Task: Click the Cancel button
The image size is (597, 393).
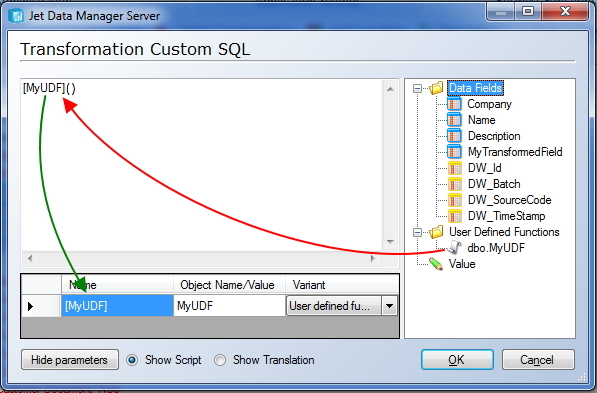Action: 538,360
